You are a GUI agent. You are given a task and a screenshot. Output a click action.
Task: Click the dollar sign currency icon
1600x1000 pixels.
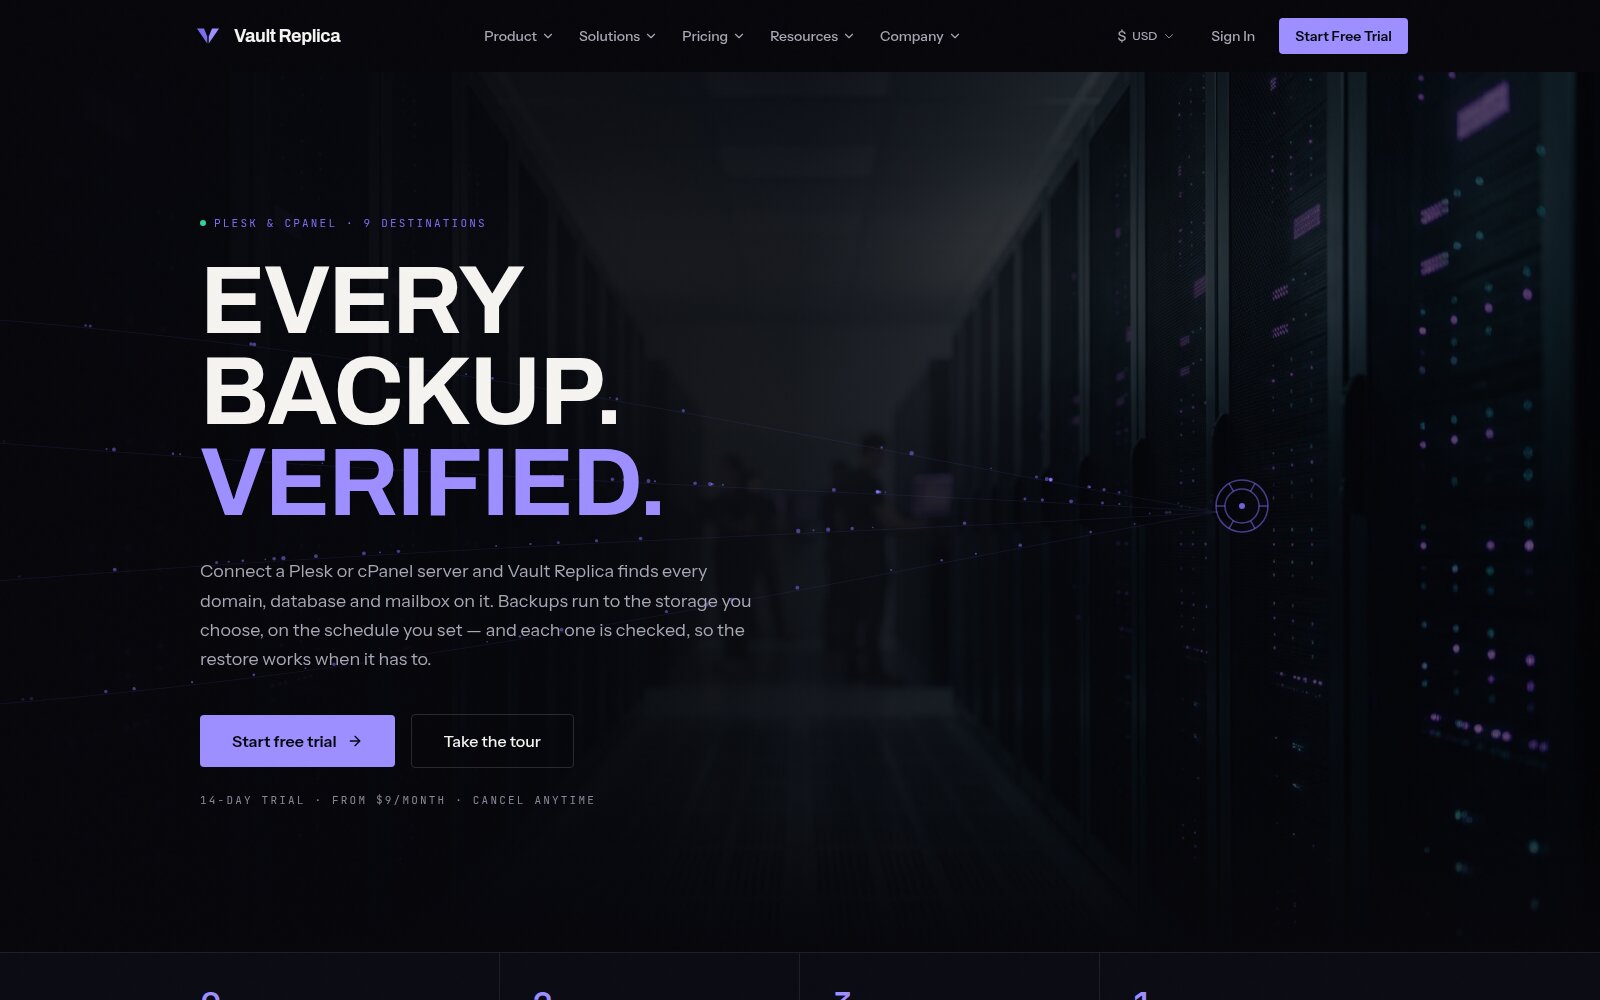1122,36
